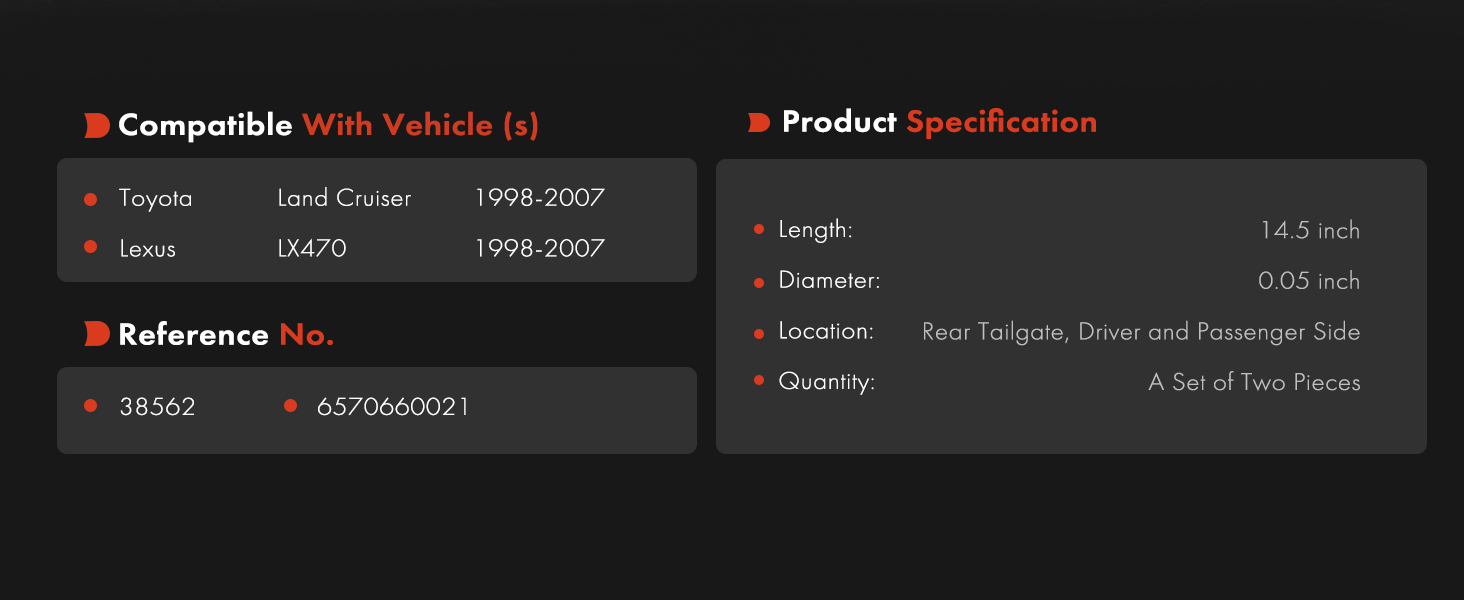Click the red icon beside Compatible heading
This screenshot has width=1464, height=600.
pyautogui.click(x=97, y=126)
